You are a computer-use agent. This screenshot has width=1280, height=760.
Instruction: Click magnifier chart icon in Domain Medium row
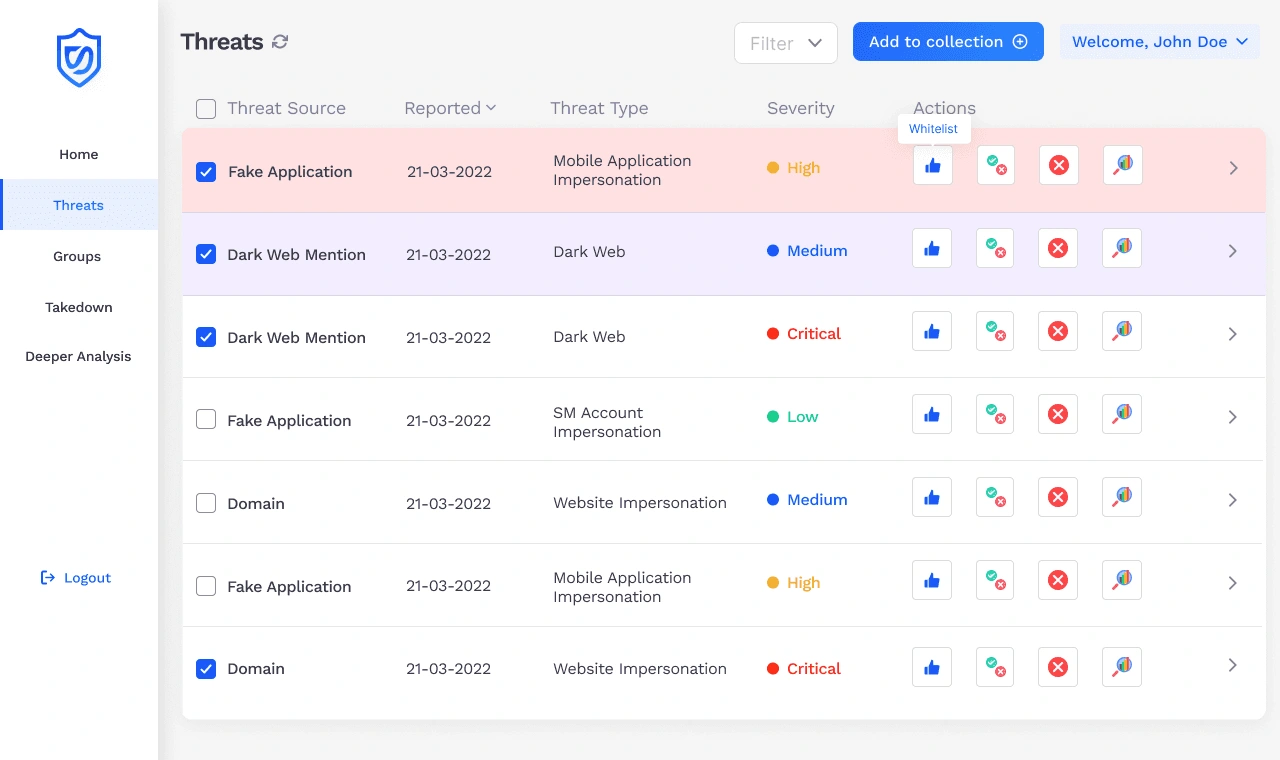coord(1122,497)
